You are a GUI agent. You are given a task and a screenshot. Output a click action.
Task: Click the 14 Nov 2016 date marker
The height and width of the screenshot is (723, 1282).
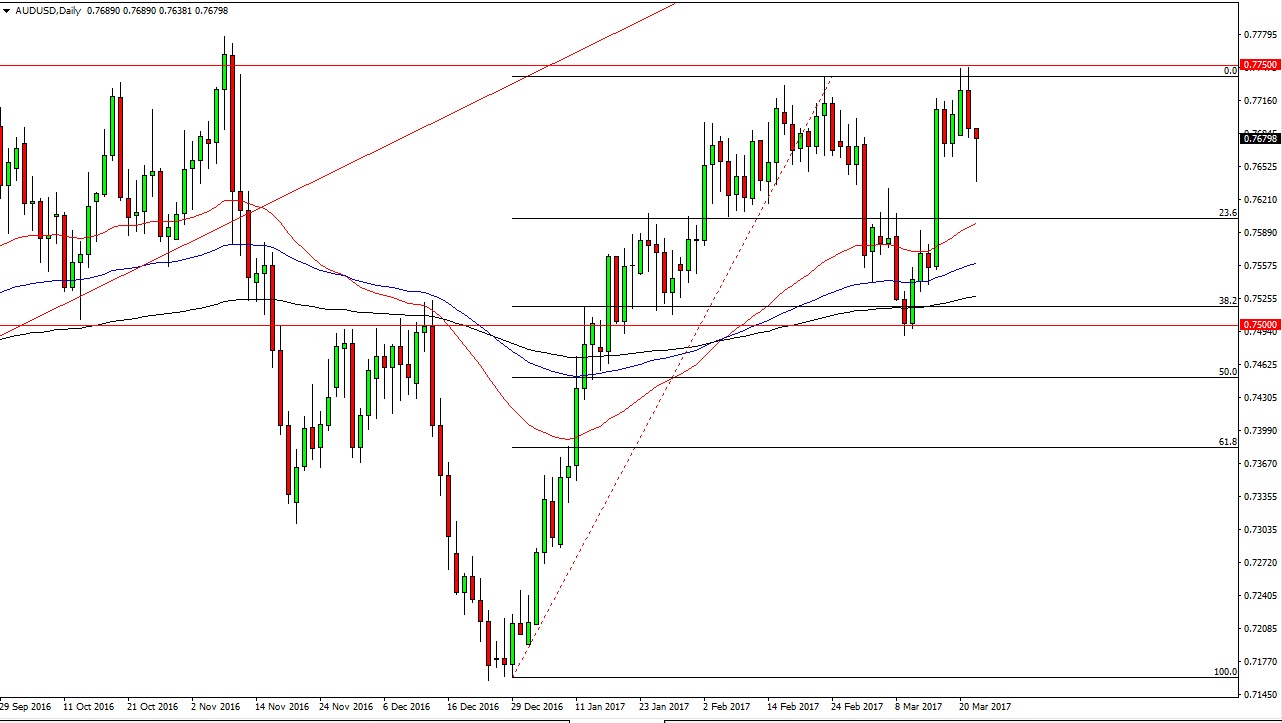pyautogui.click(x=281, y=706)
